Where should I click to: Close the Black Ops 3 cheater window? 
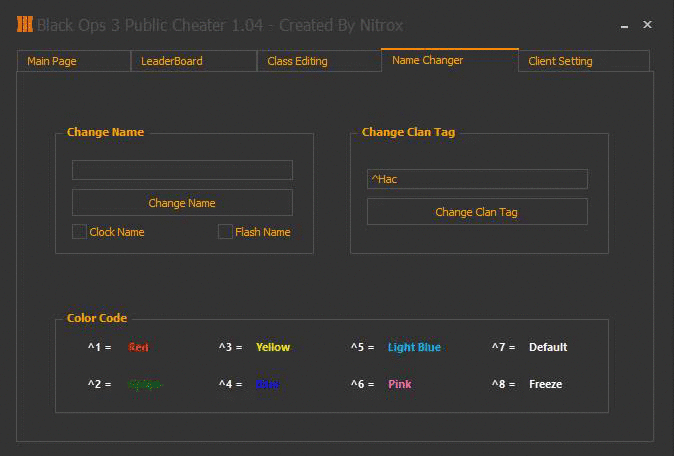click(x=647, y=24)
